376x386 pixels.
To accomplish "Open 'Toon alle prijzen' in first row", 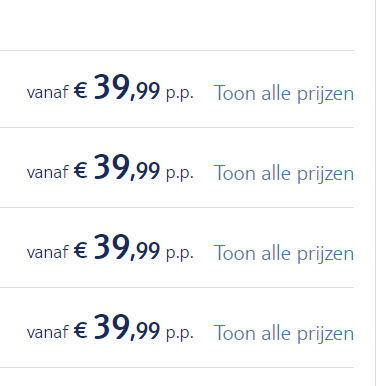I will tap(284, 94).
